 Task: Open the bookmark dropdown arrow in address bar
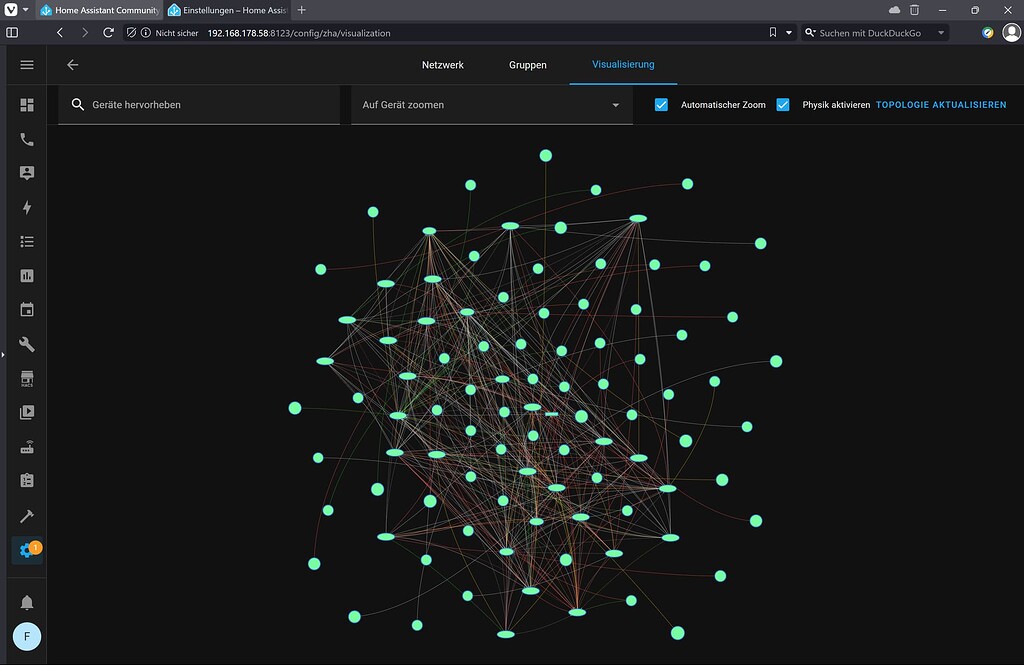[789, 33]
